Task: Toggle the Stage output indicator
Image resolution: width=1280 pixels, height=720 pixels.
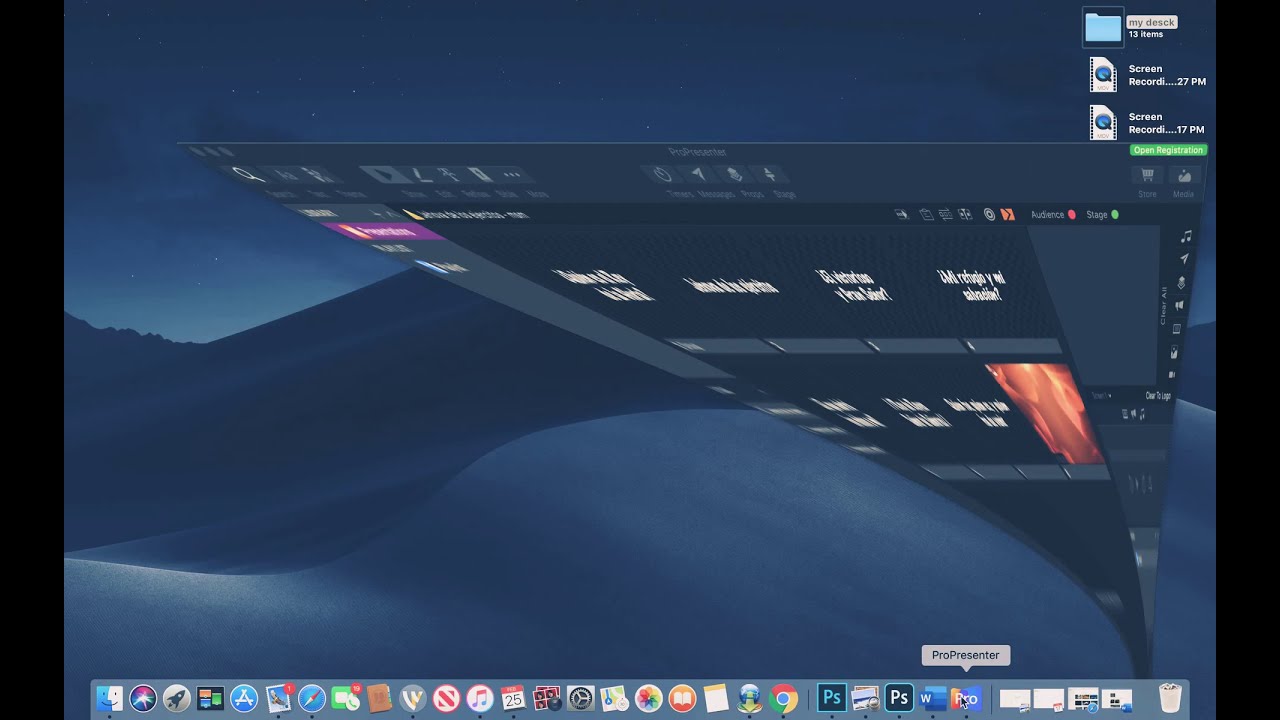Action: 1102,215
